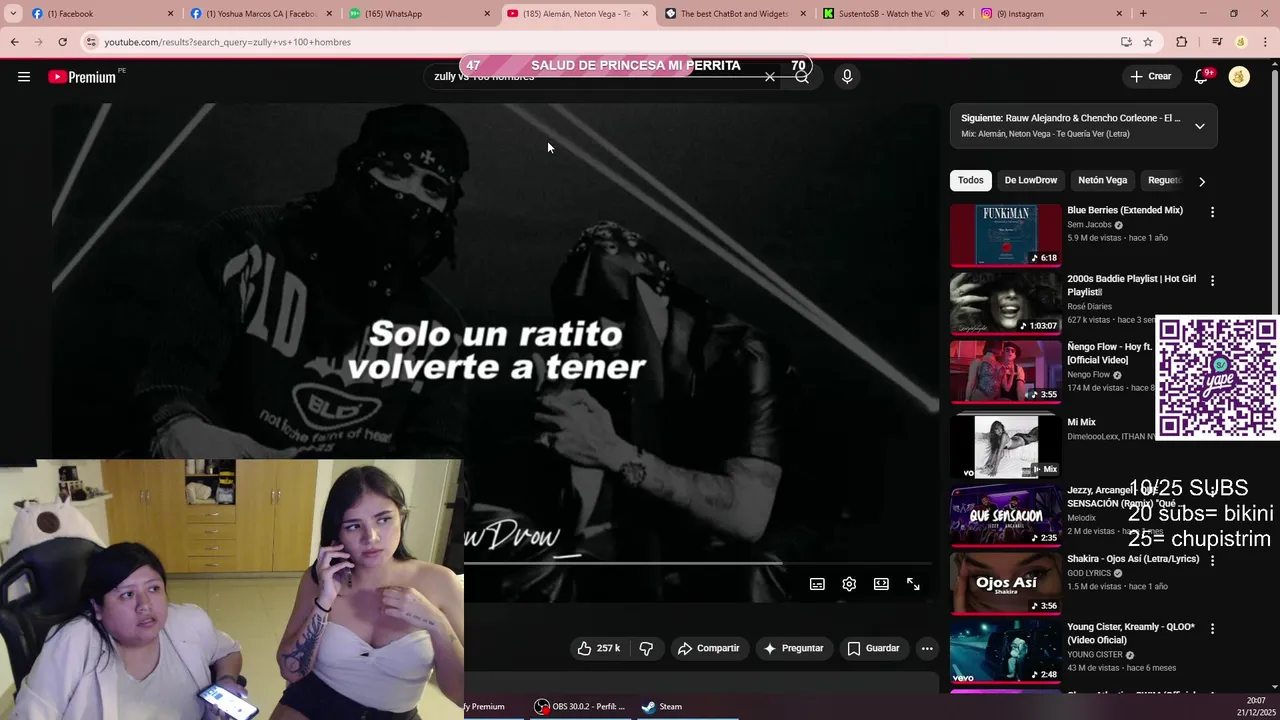This screenshot has width=1280, height=720.
Task: Like the video with 257 k likes
Action: tap(598, 648)
